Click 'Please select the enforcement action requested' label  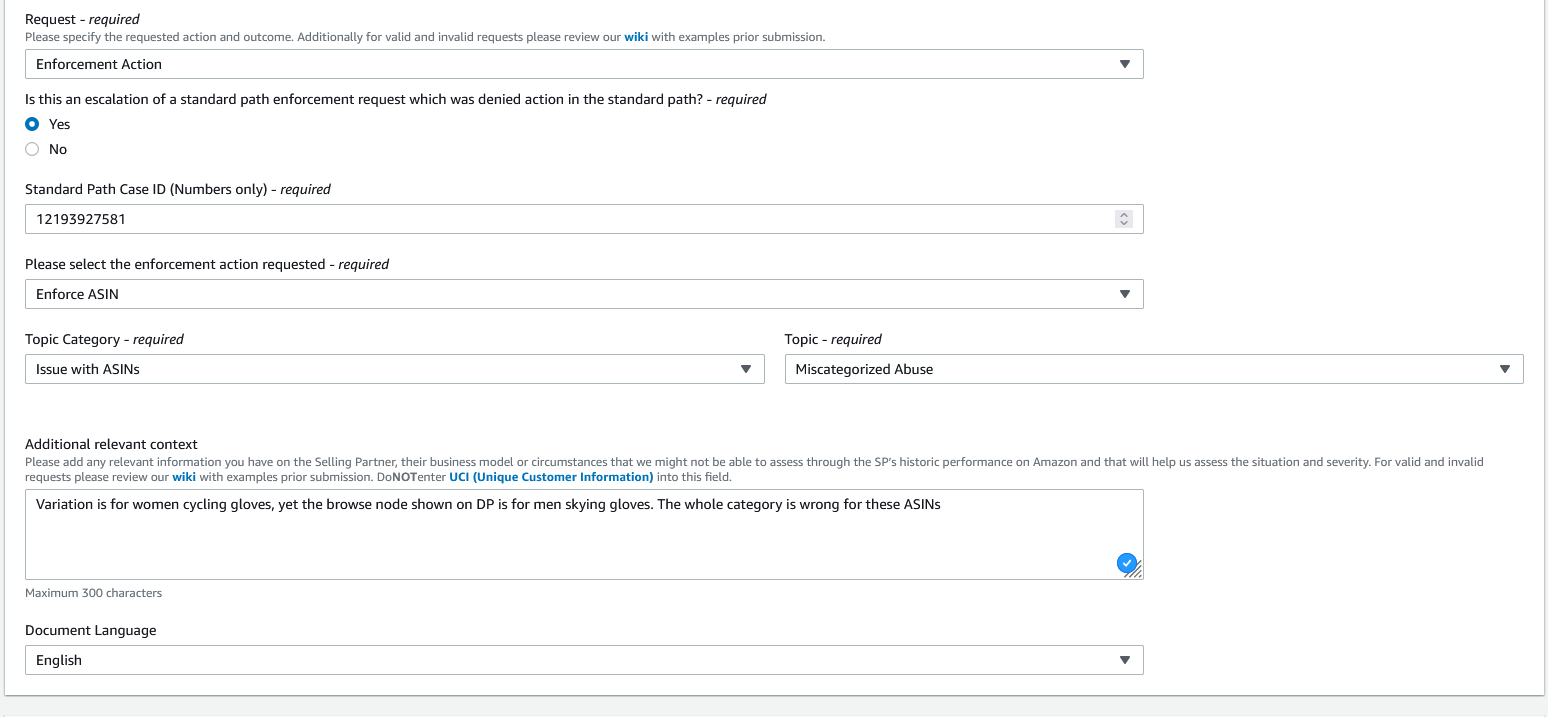(207, 264)
